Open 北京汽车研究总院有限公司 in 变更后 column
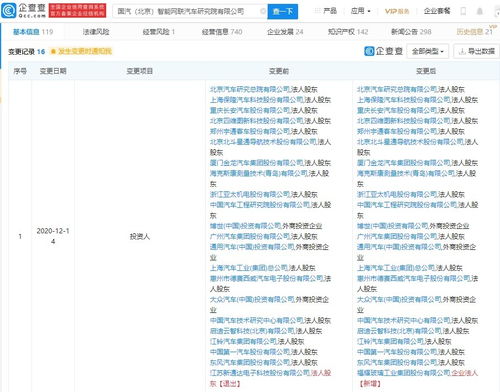 point(397,89)
